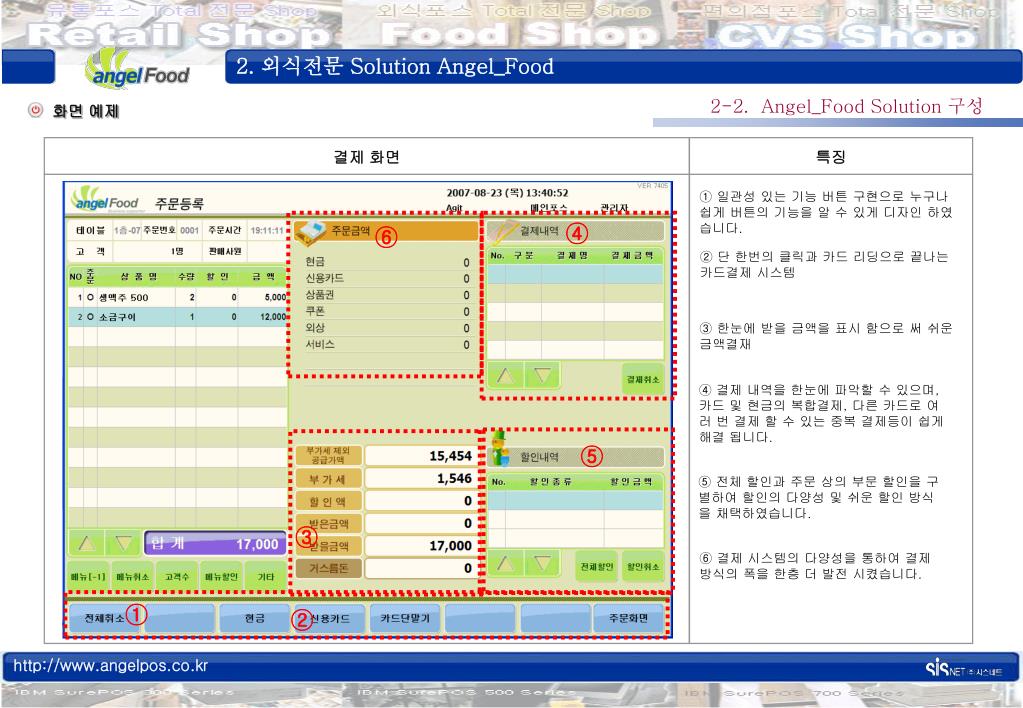This screenshot has height=708, width=1023.
Task: Click the 상품권 line under 주문금액
Action: [x=387, y=295]
